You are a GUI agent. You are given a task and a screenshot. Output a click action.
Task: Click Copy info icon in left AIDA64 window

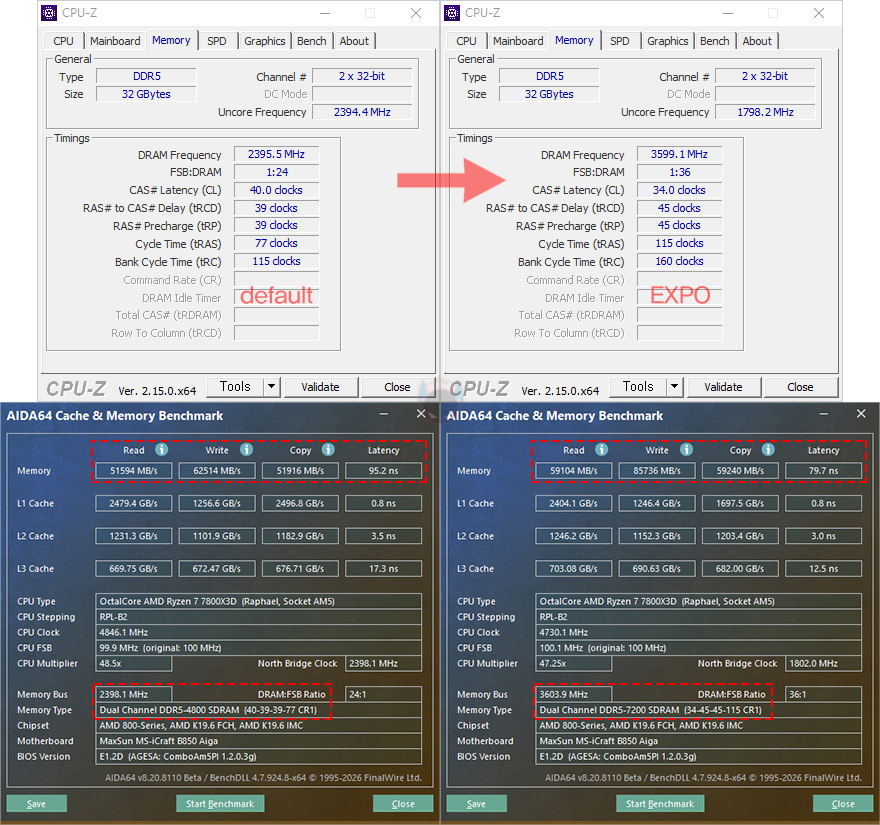click(328, 450)
